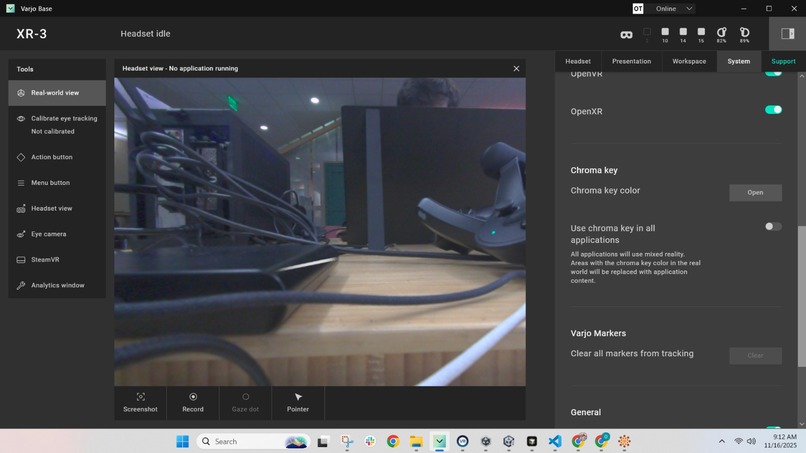Click the headset camera view image
The image size is (806, 453).
pos(320,231)
